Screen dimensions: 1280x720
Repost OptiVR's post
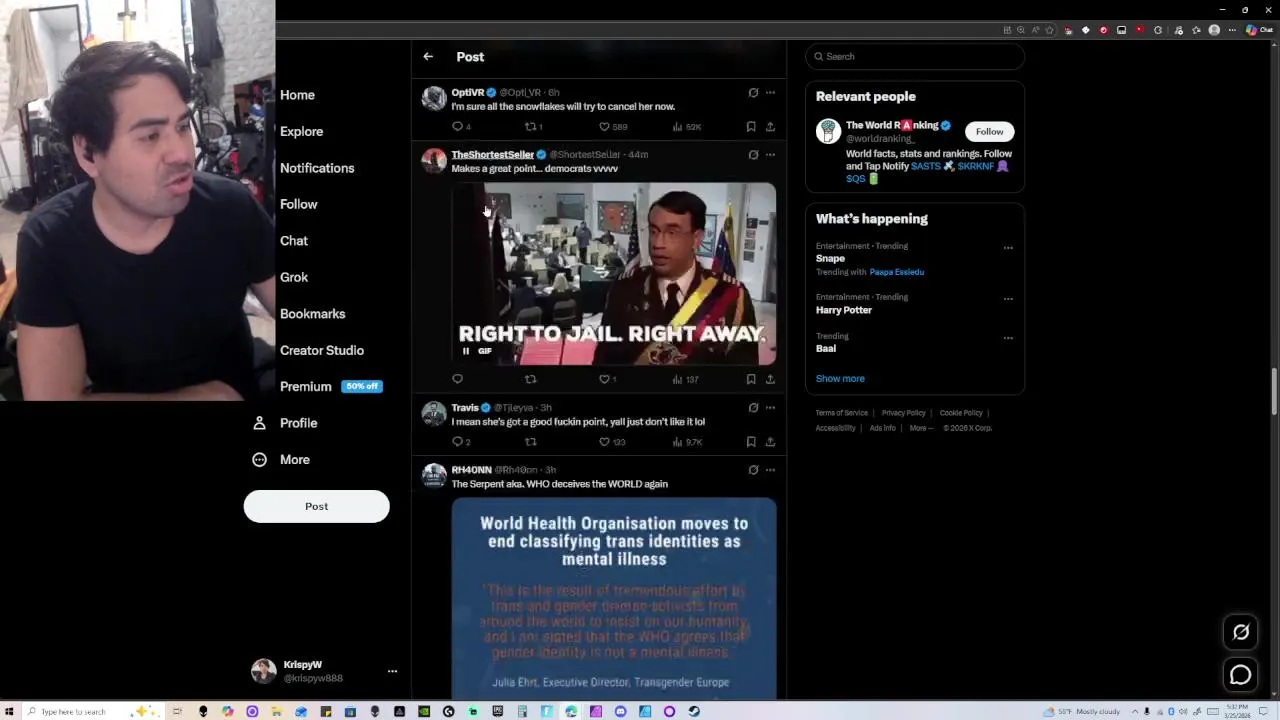coord(531,127)
